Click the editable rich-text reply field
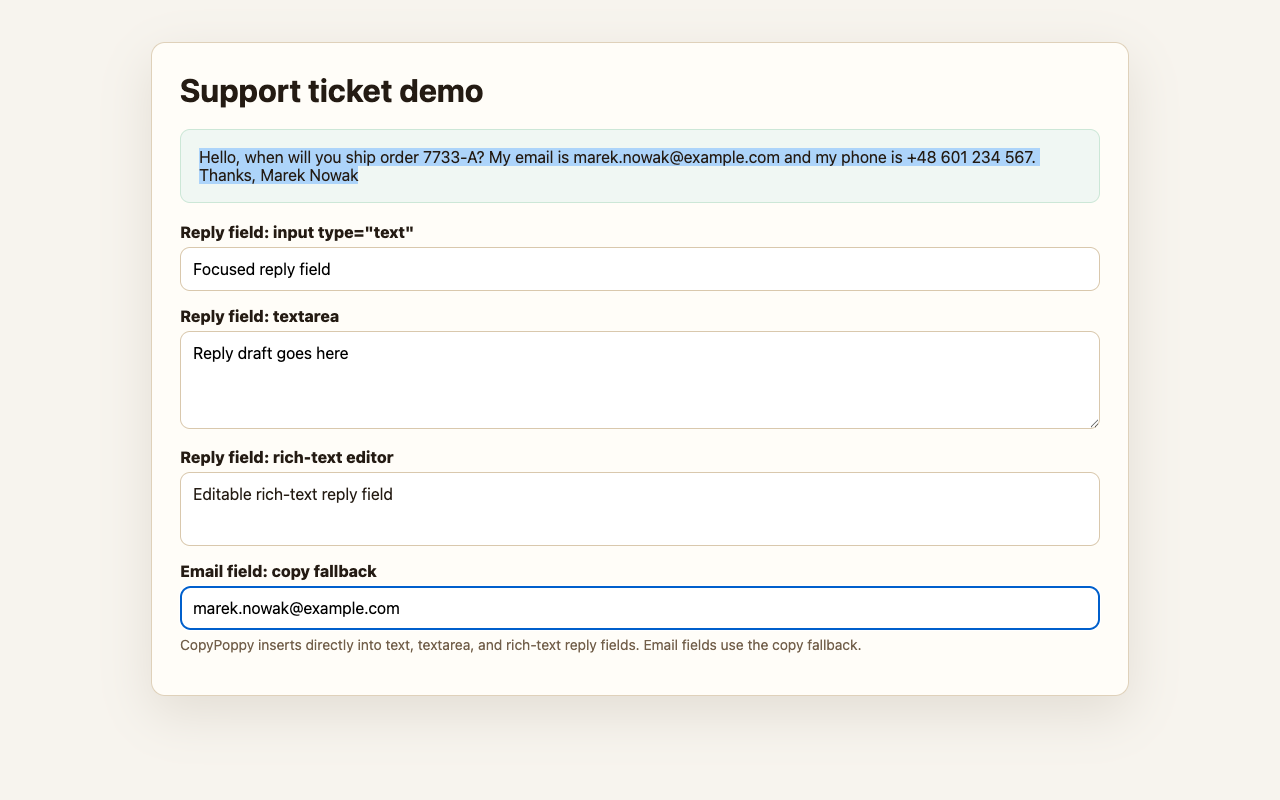The height and width of the screenshot is (800, 1280). 640,509
